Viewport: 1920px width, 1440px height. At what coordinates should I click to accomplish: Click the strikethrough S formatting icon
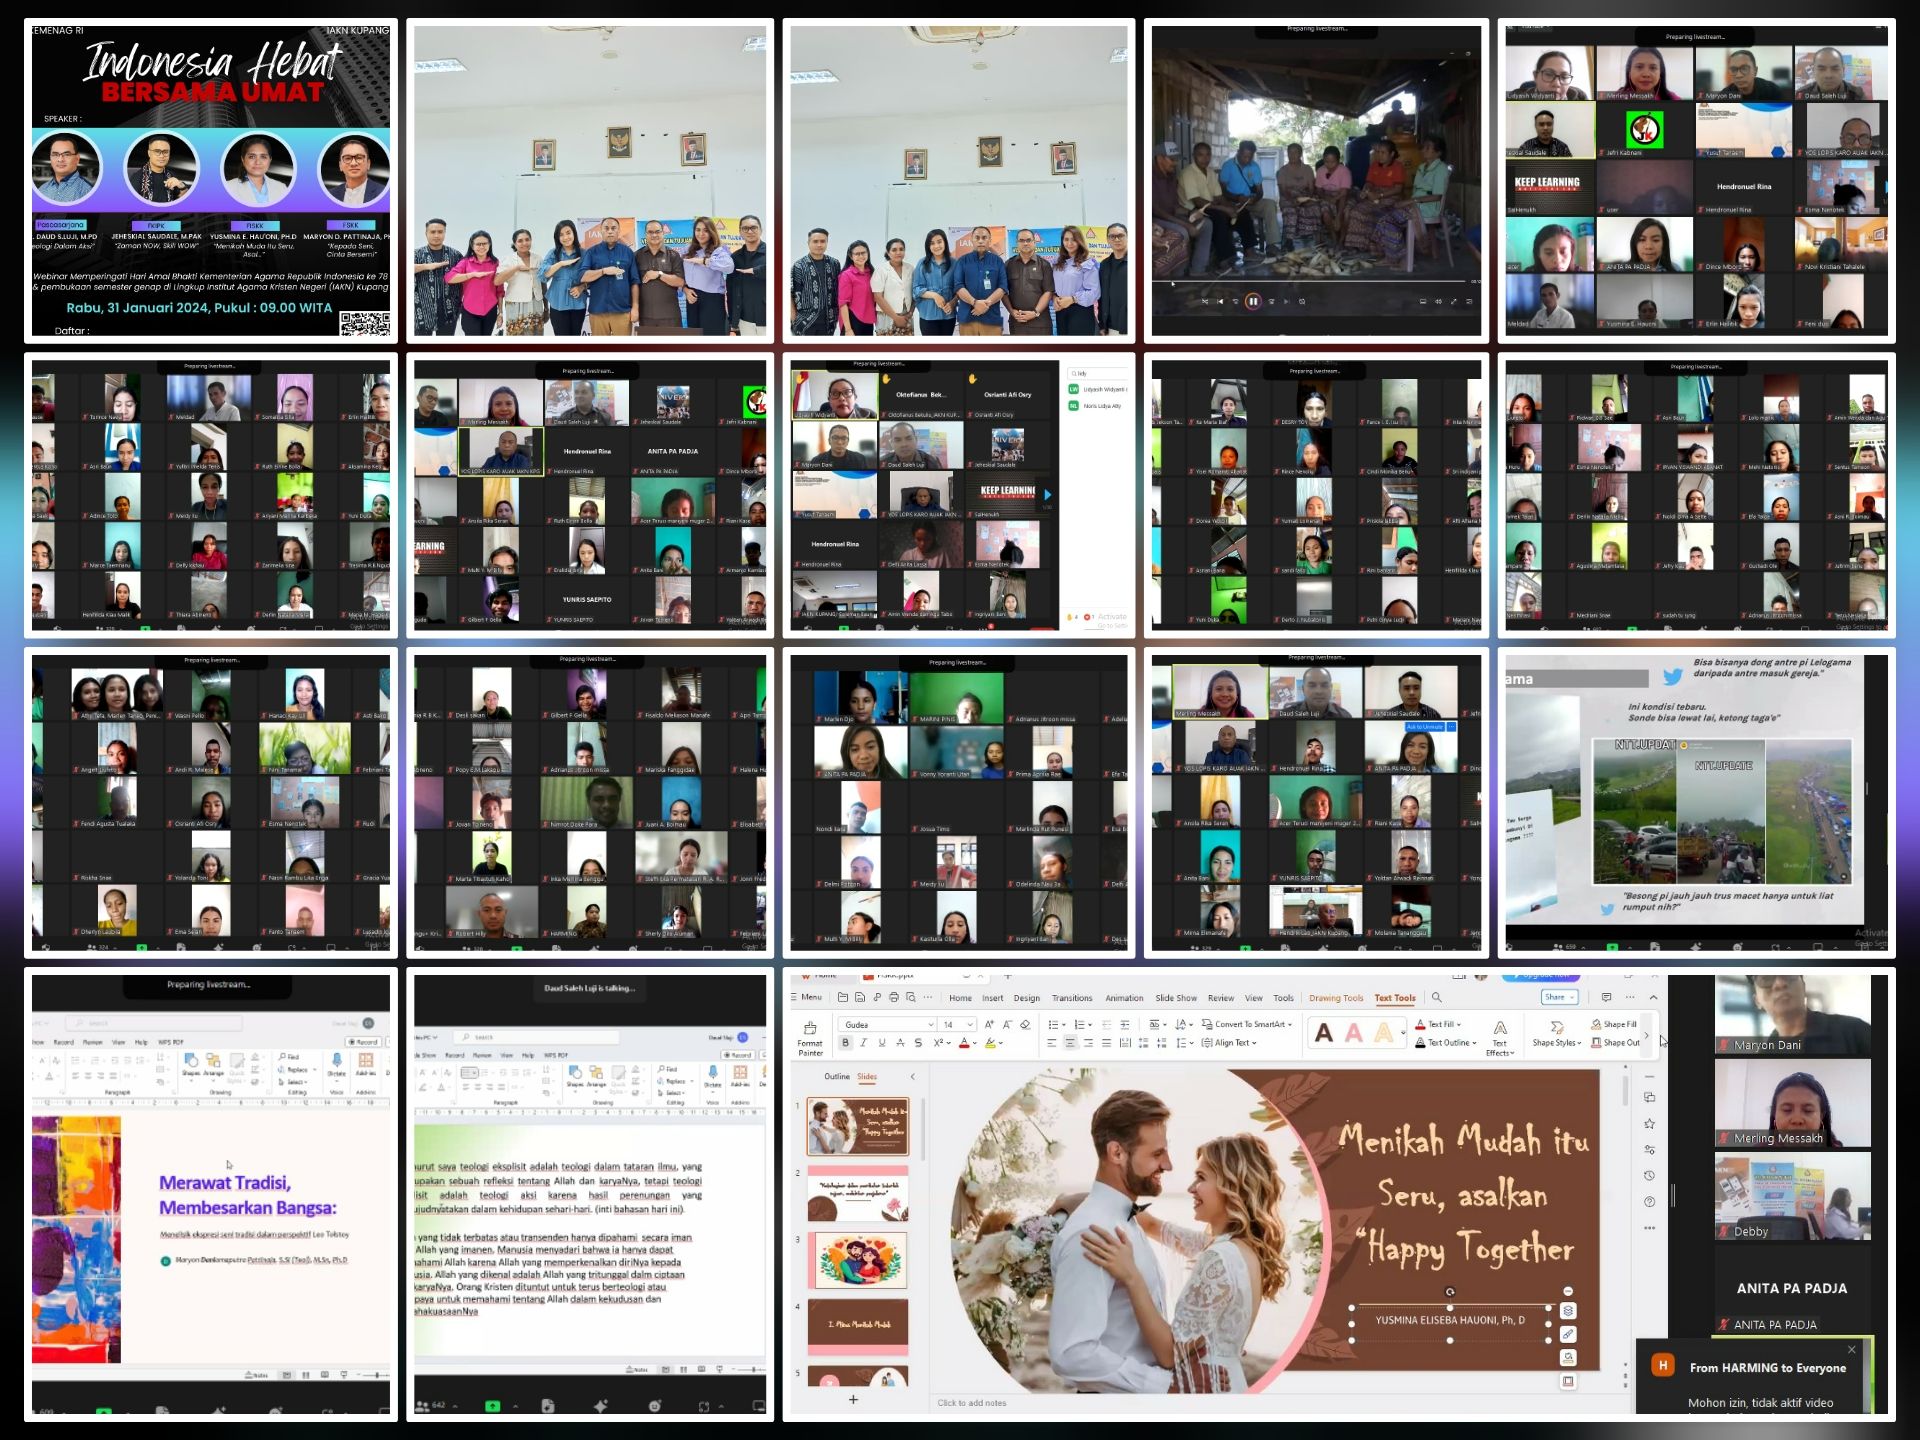918,1043
